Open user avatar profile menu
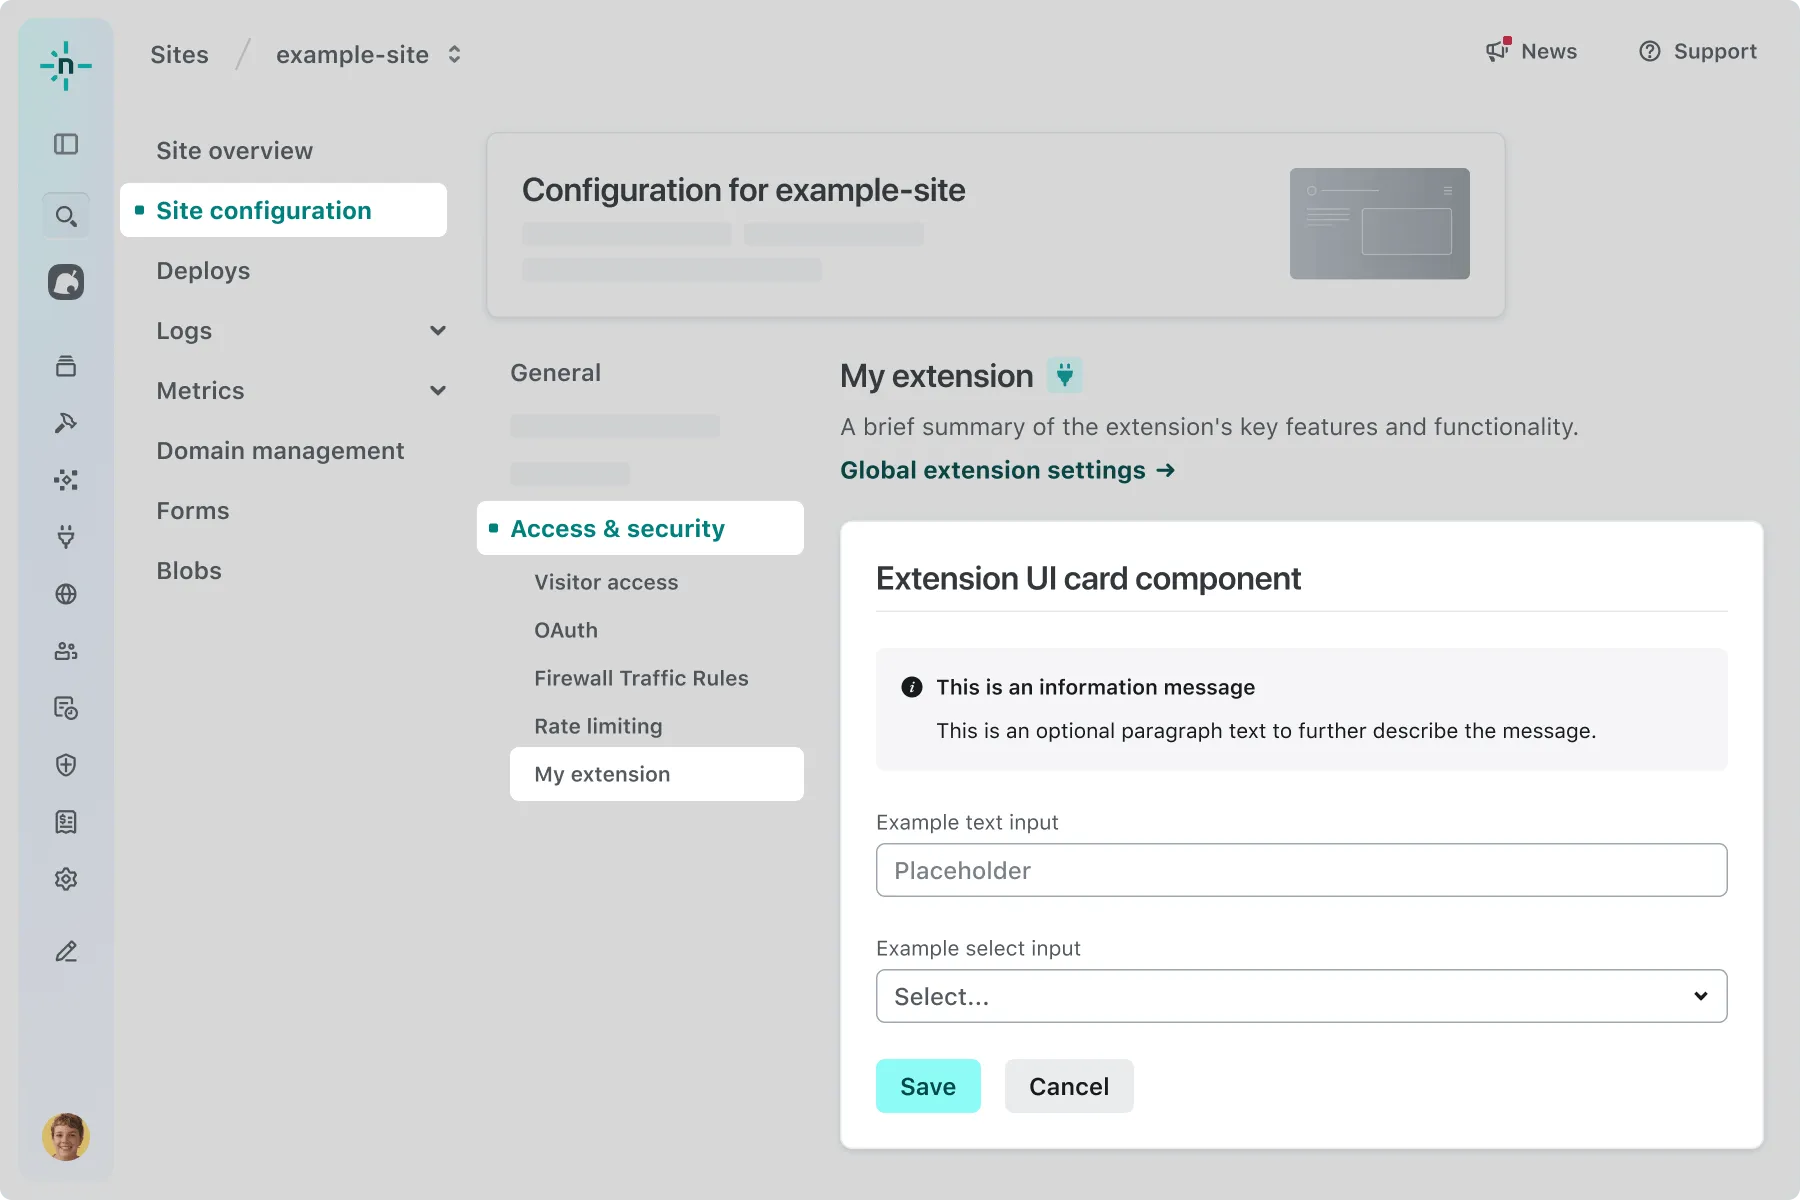Image resolution: width=1800 pixels, height=1200 pixels. coord(66,1137)
